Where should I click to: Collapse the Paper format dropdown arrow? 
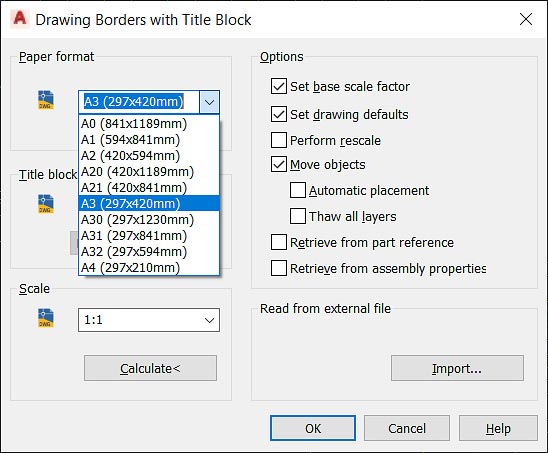(x=209, y=102)
